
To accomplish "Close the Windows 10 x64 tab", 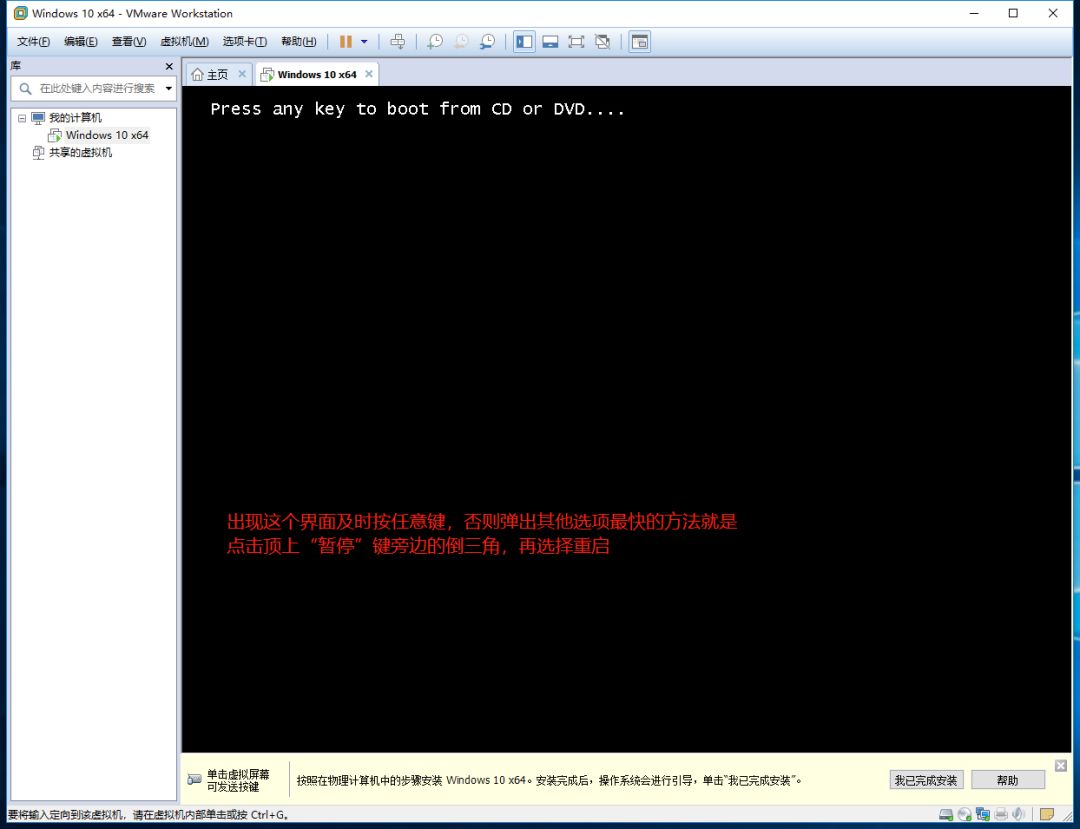I will [369, 74].
